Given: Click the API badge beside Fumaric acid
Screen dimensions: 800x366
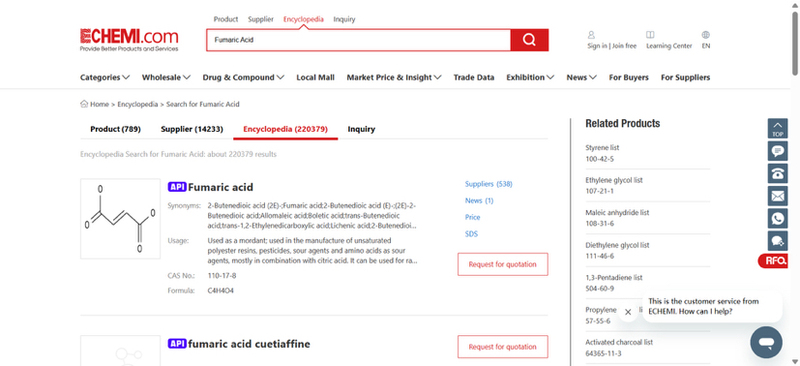Looking at the screenshot, I should [177, 187].
